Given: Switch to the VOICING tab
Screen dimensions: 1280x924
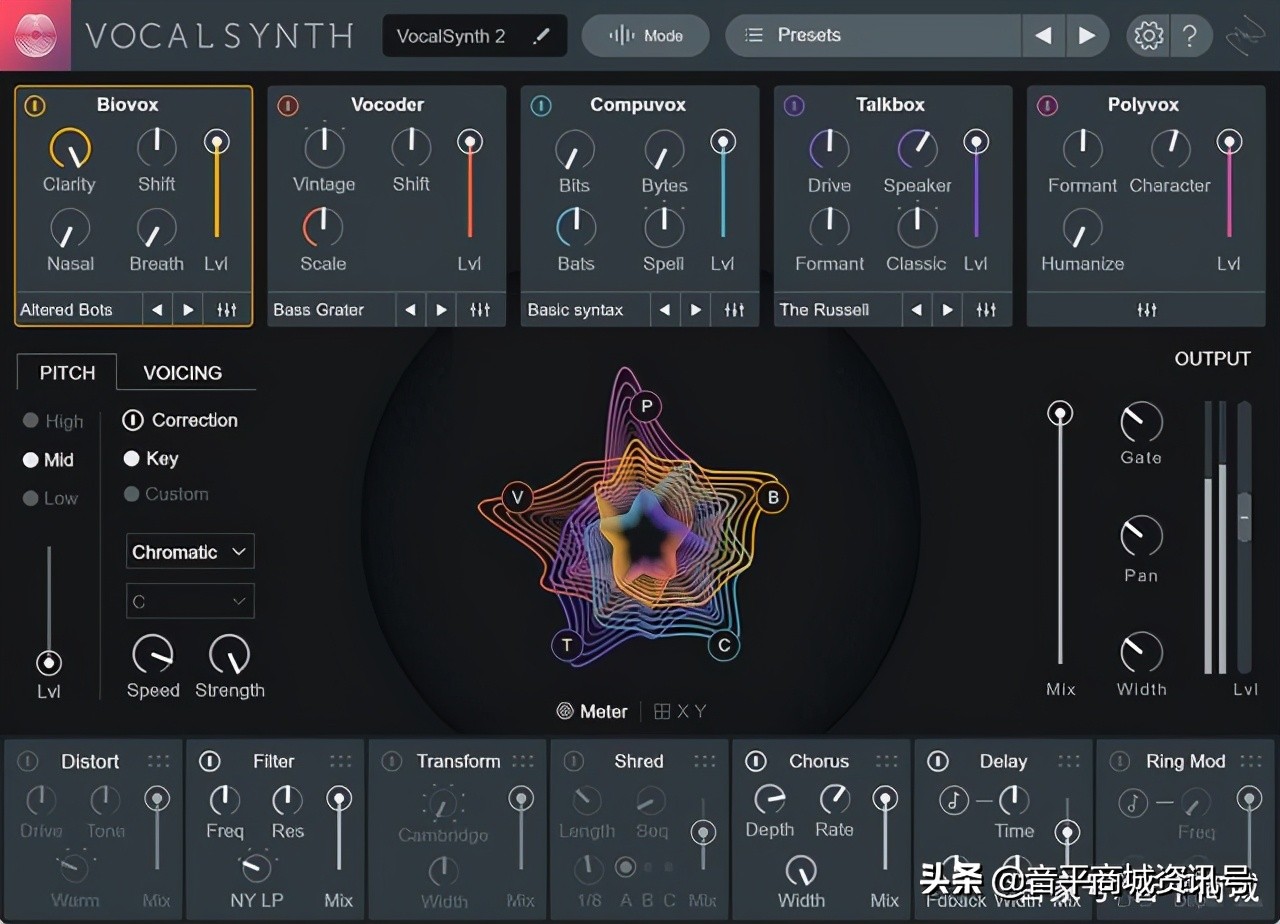Looking at the screenshot, I should pyautogui.click(x=183, y=373).
